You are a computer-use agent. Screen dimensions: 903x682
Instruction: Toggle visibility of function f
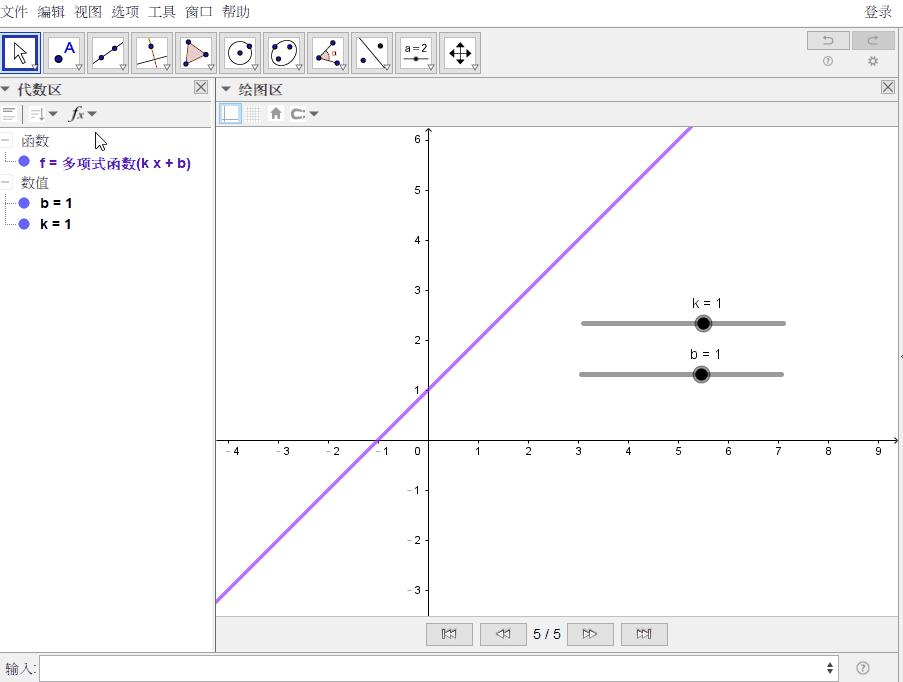24,162
